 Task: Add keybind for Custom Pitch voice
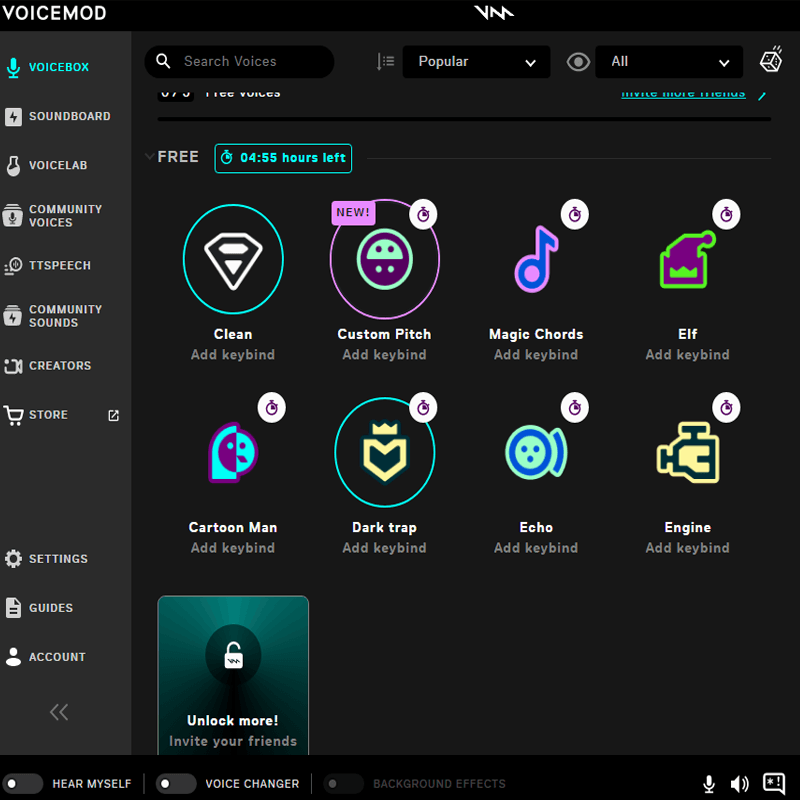[x=384, y=355]
